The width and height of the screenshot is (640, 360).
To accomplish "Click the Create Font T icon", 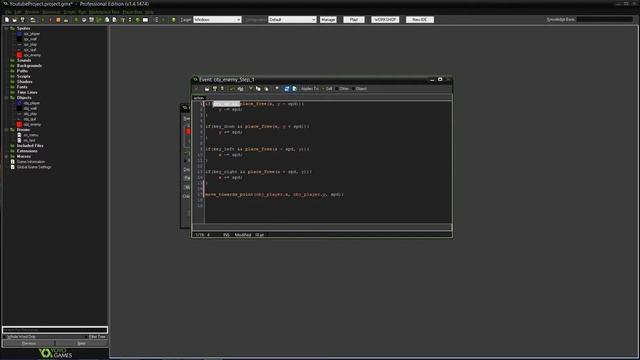I will click(x=123, y=20).
